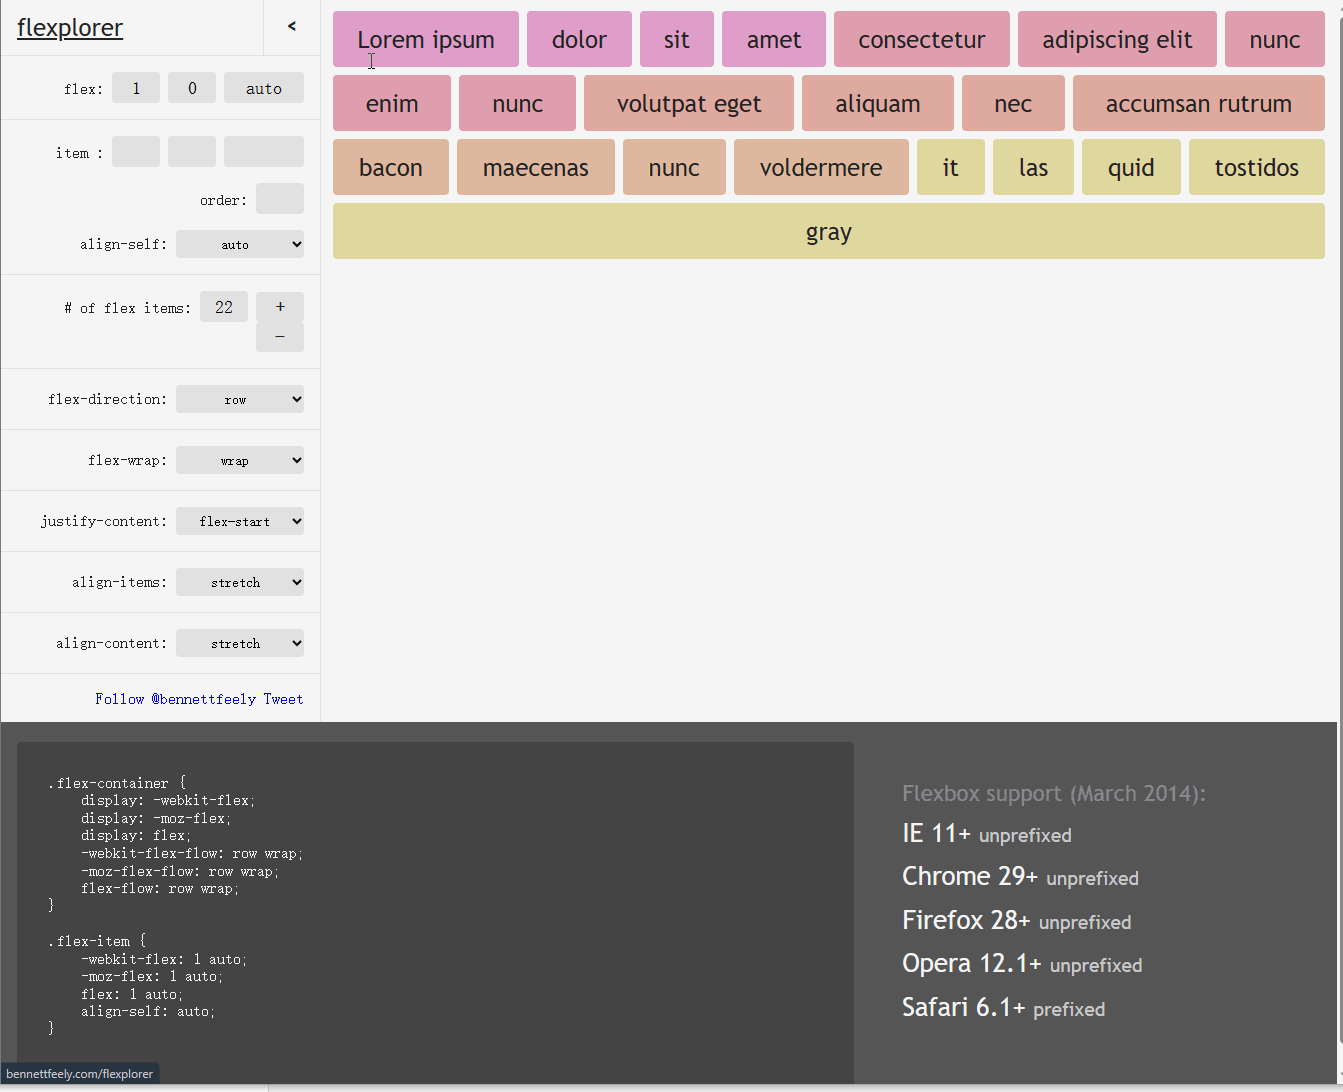This screenshot has height=1092, width=1343.
Task: Open the align-content dropdown
Action: coord(240,643)
